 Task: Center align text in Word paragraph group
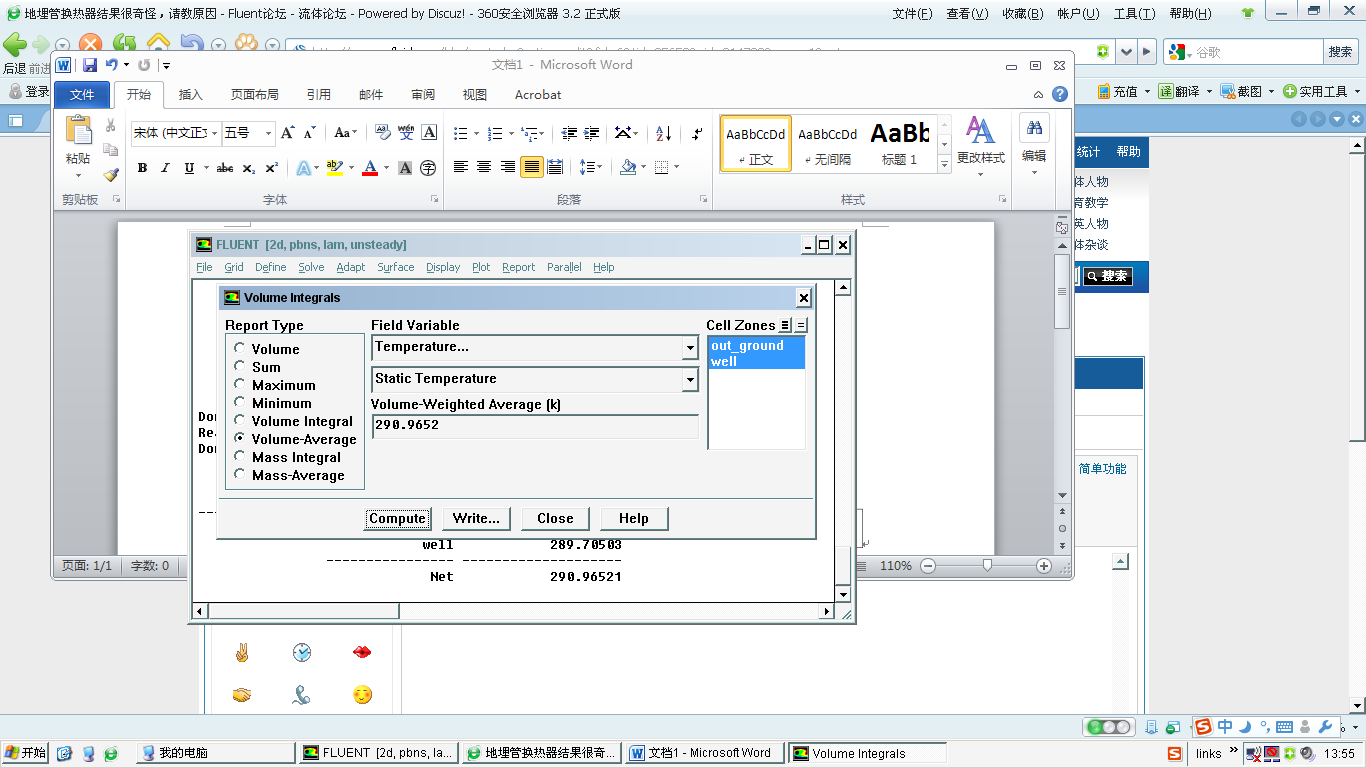(484, 167)
